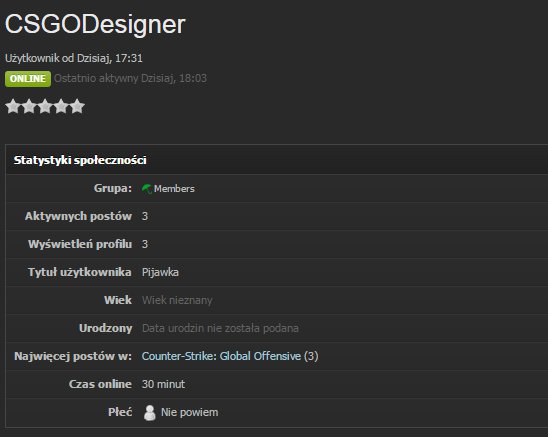The width and height of the screenshot is (548, 437).
Task: Click the Aktywnych postów row label
Action: coord(78,216)
